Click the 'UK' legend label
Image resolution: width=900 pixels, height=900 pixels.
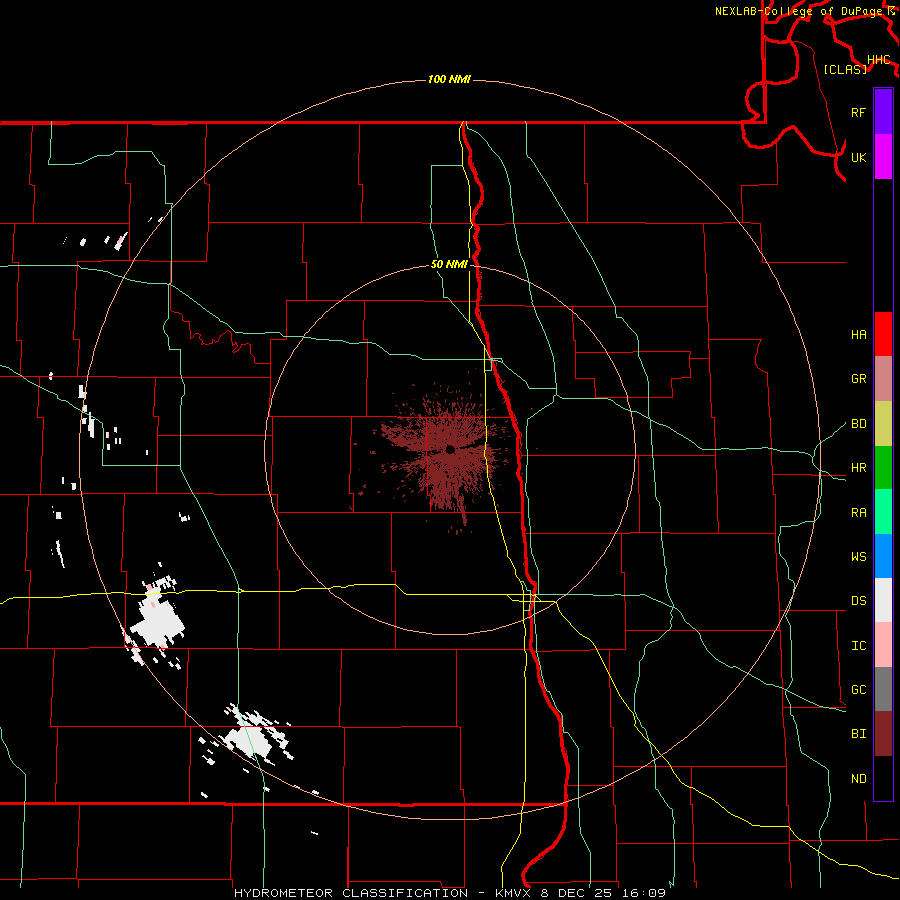click(x=858, y=157)
